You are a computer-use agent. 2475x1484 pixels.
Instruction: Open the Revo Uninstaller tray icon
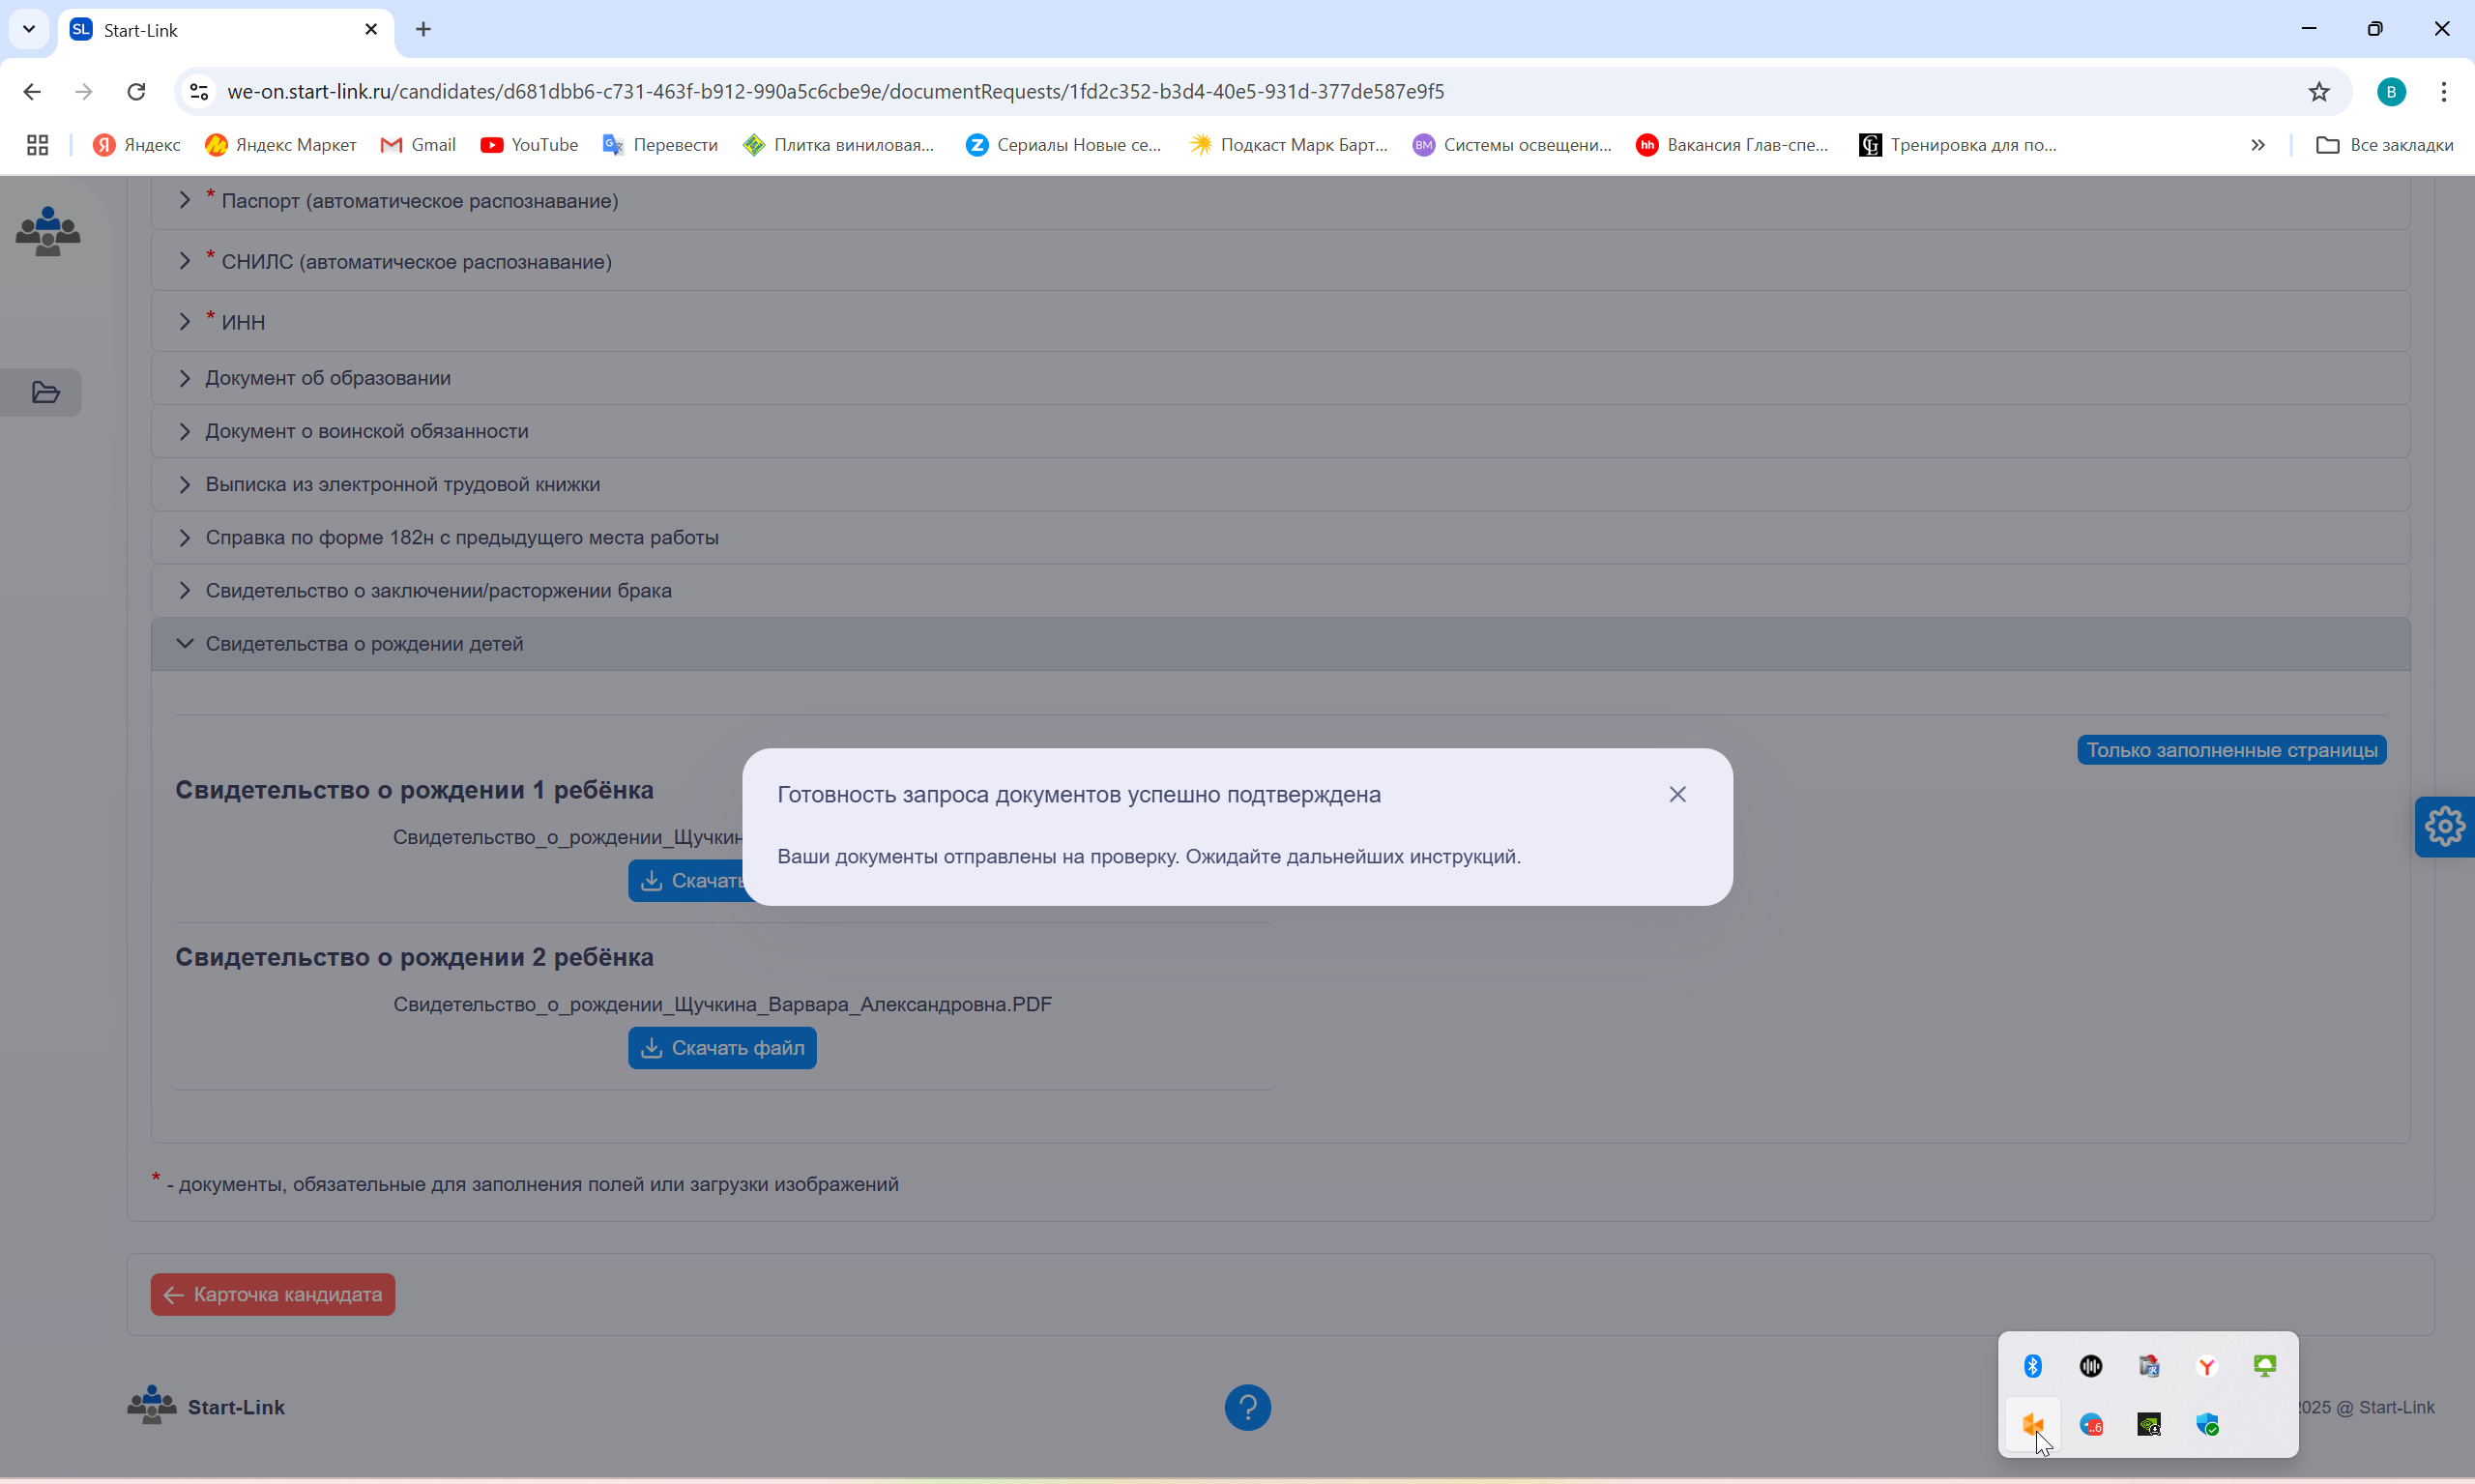(2148, 1365)
